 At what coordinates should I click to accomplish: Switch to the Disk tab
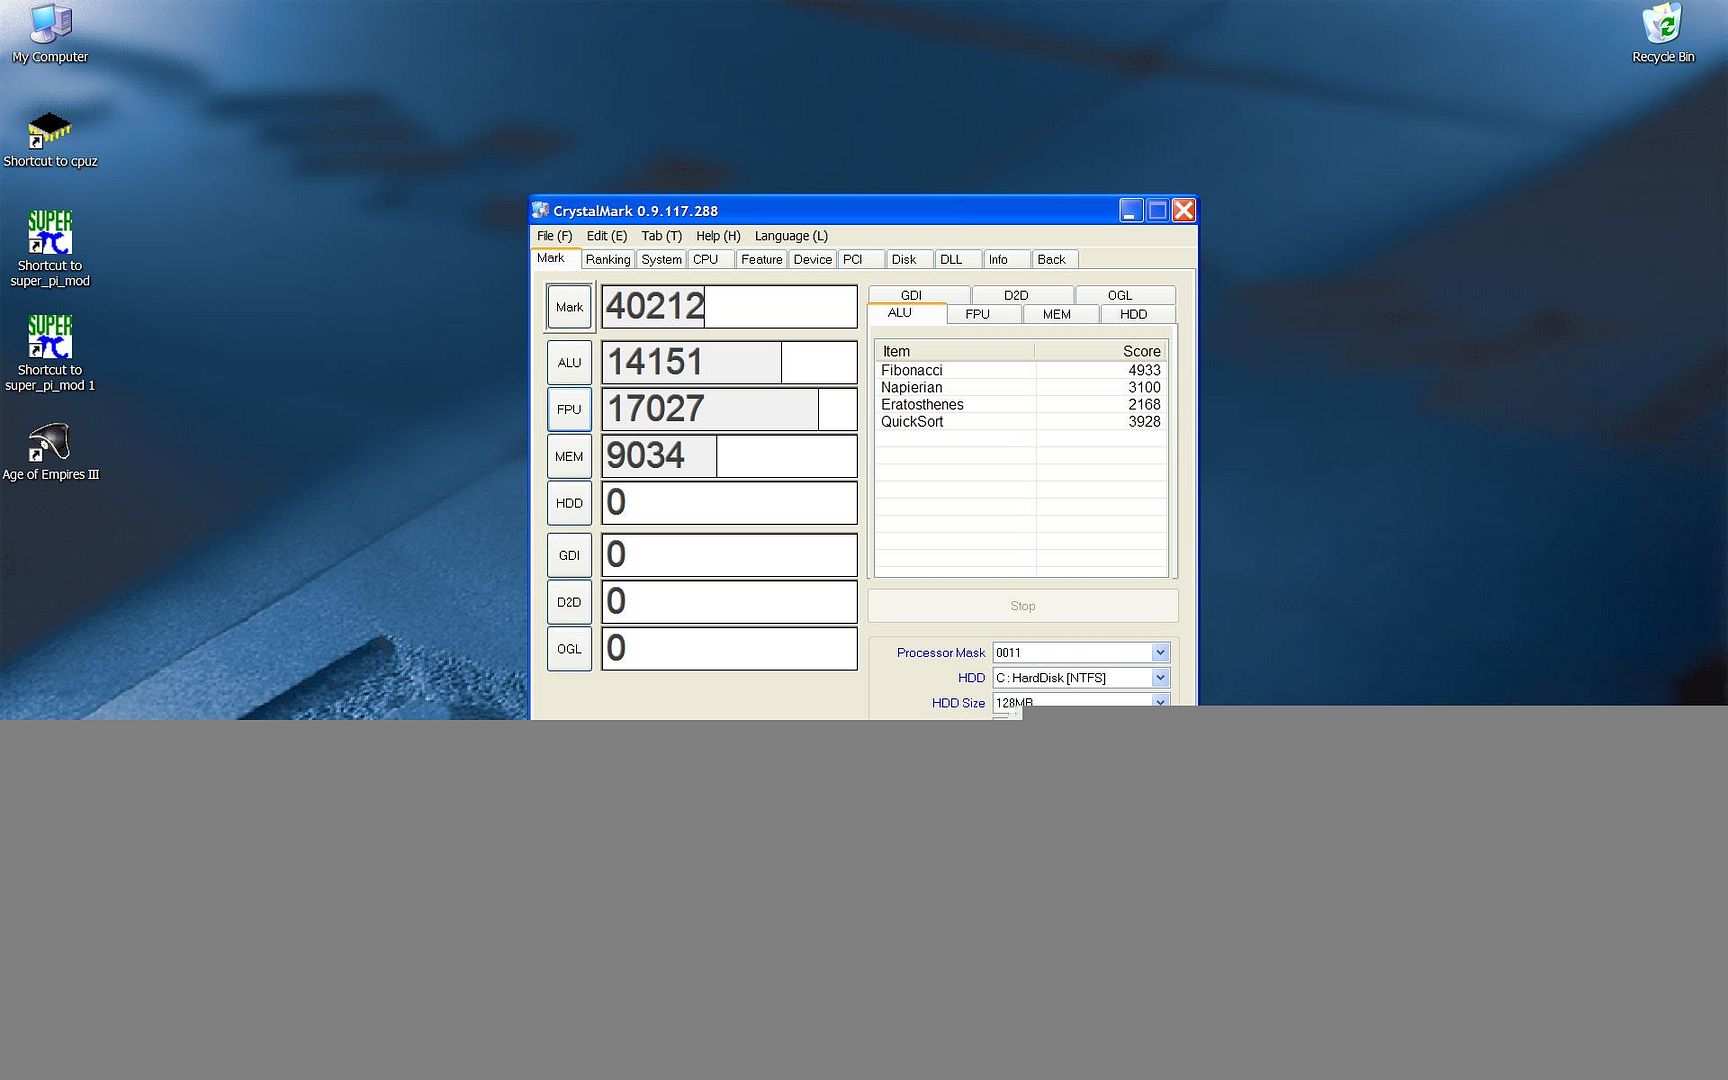910,259
